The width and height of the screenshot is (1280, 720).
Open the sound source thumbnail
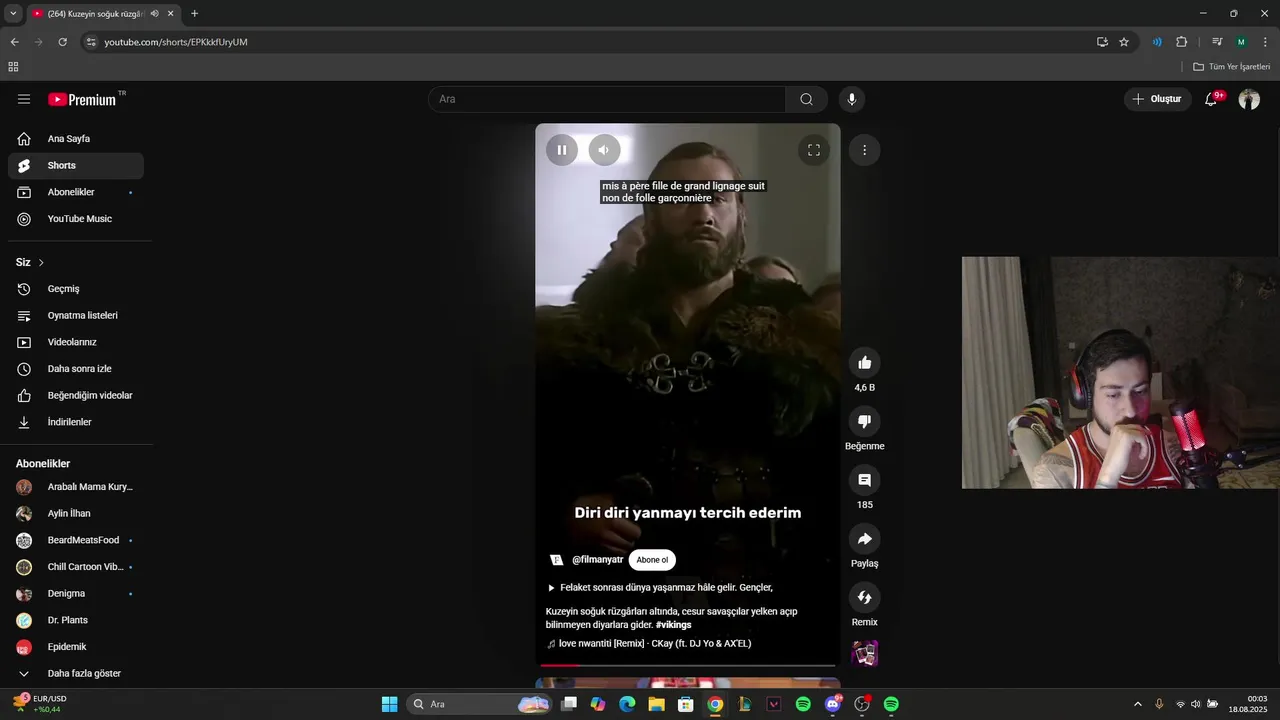coord(865,654)
